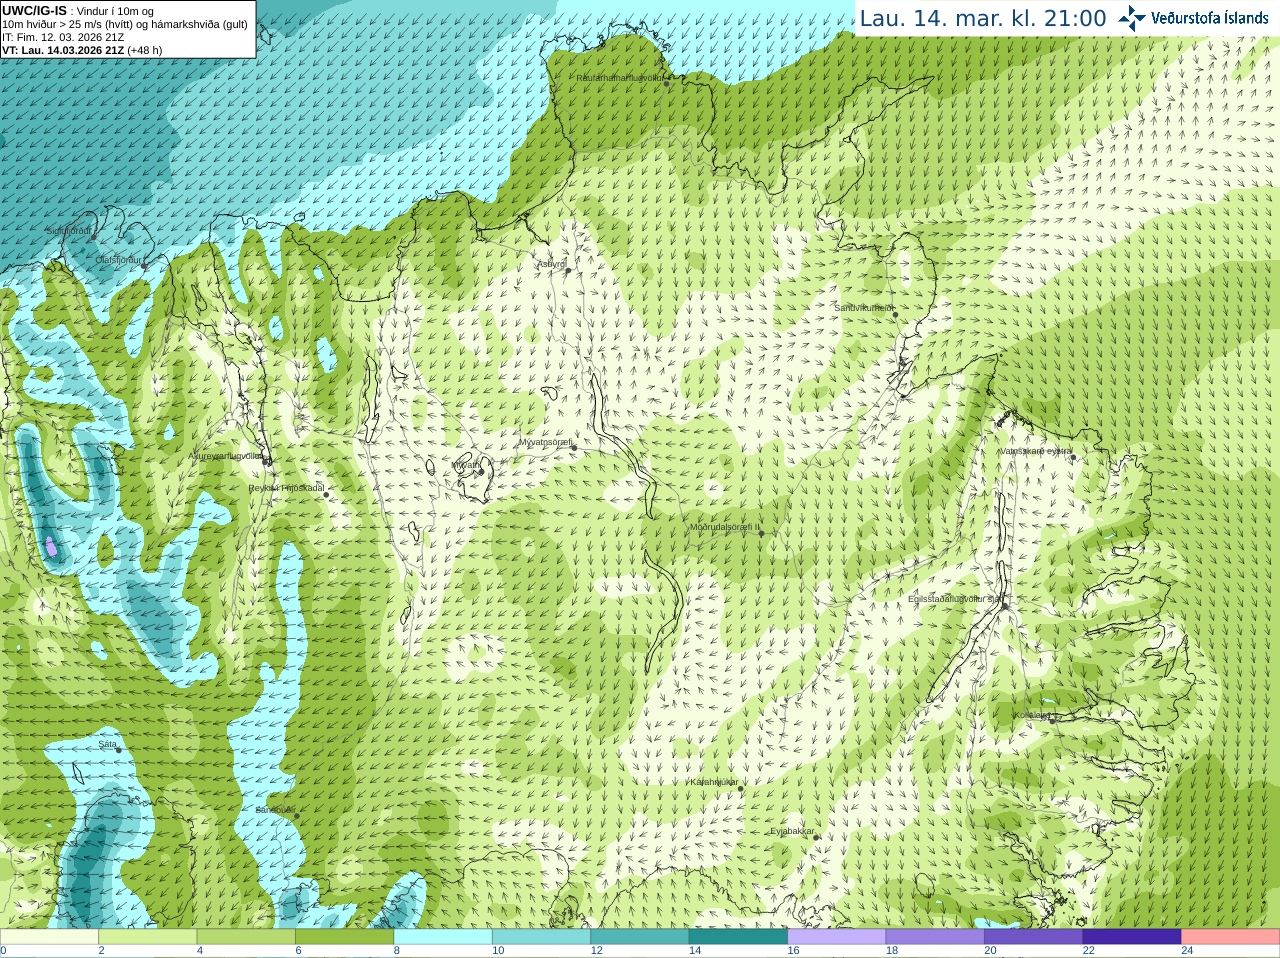This screenshot has width=1280, height=958.
Task: Pick the 16–18 m/s lavender legend swatch
Action: point(837,937)
